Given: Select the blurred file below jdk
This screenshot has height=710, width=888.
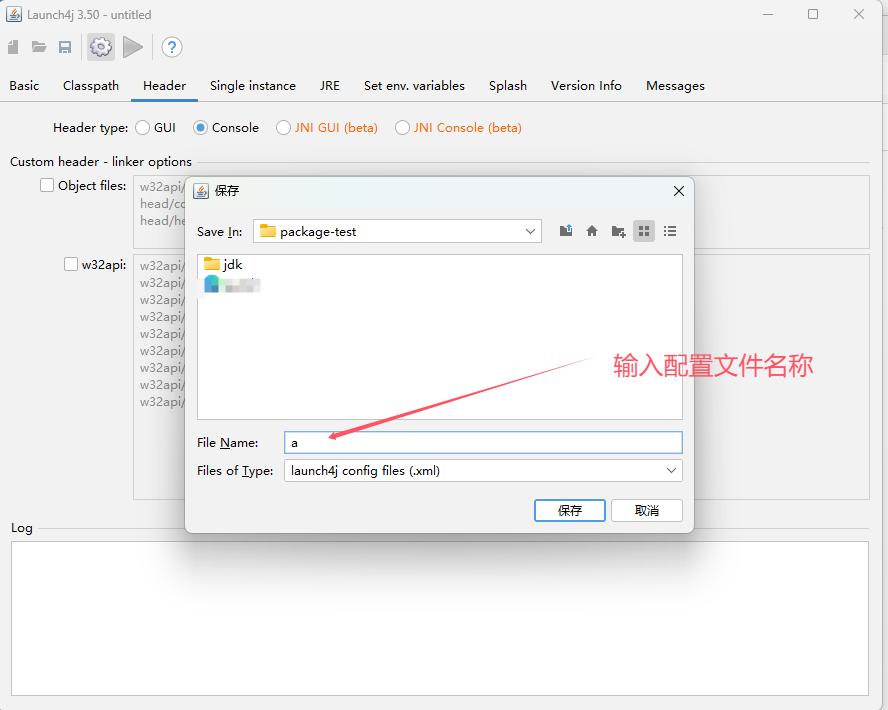Looking at the screenshot, I should [232, 284].
